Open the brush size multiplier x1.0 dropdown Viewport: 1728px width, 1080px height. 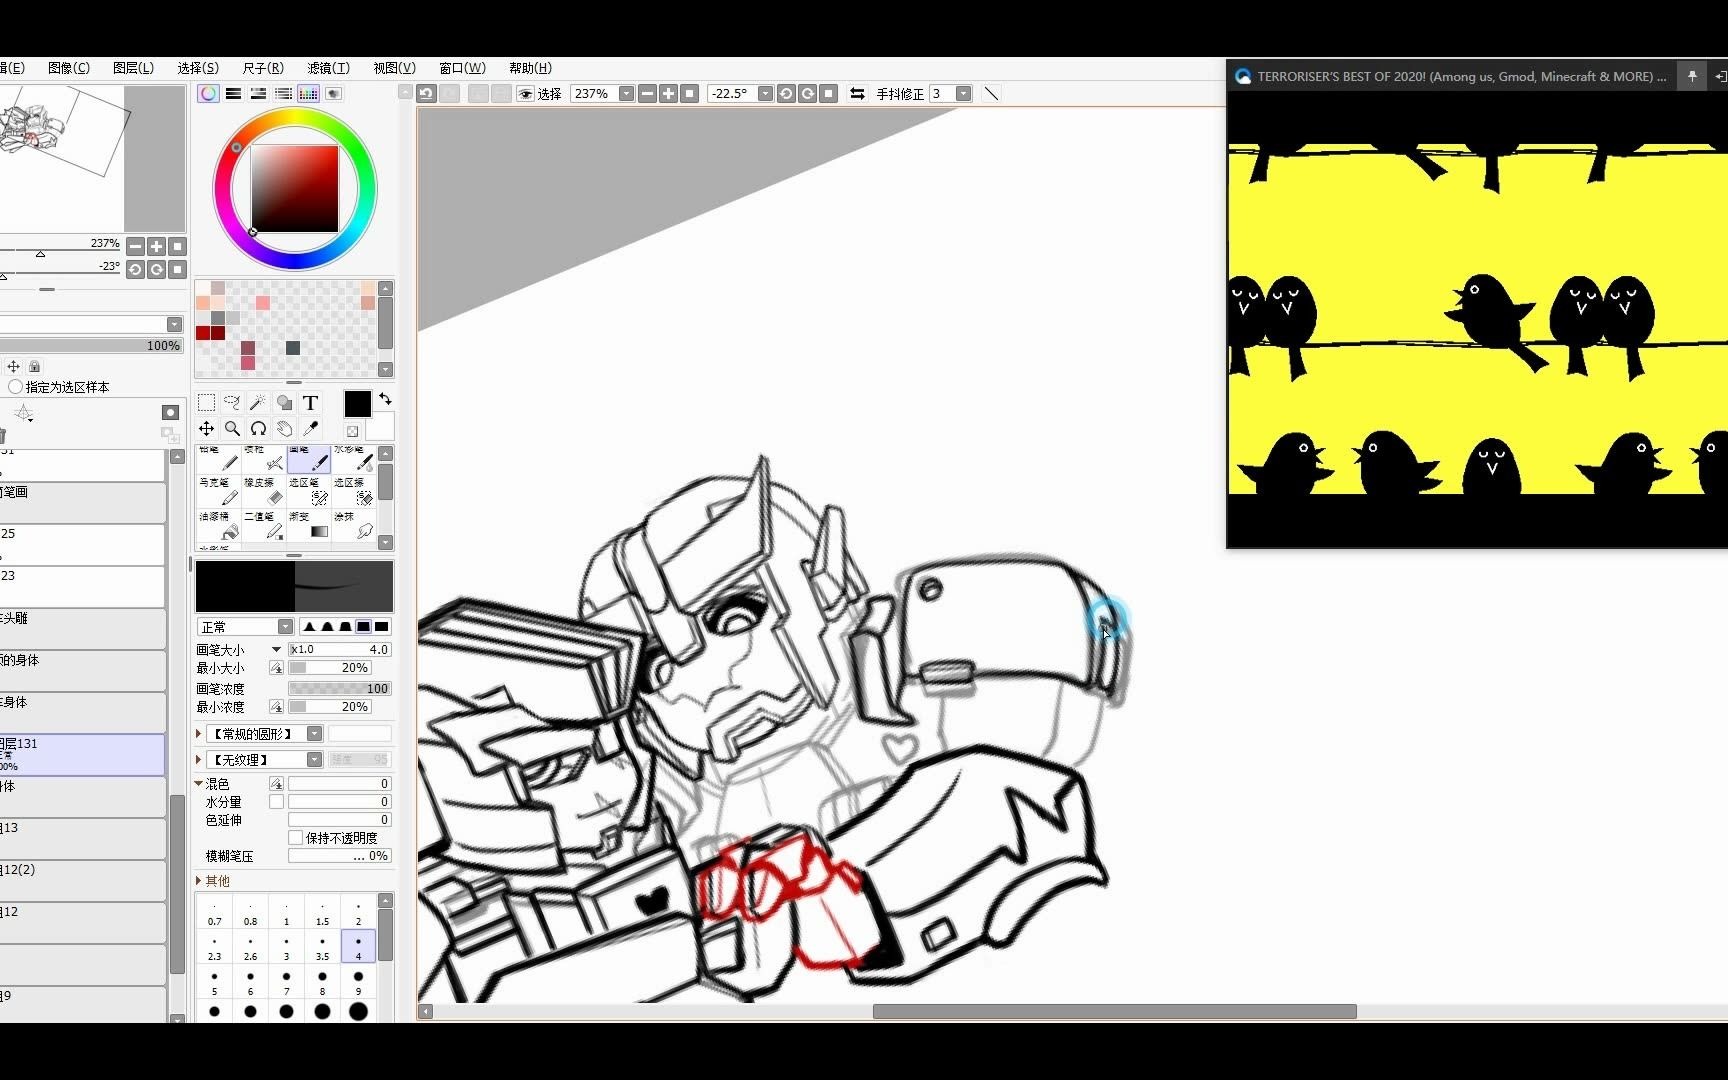(276, 650)
